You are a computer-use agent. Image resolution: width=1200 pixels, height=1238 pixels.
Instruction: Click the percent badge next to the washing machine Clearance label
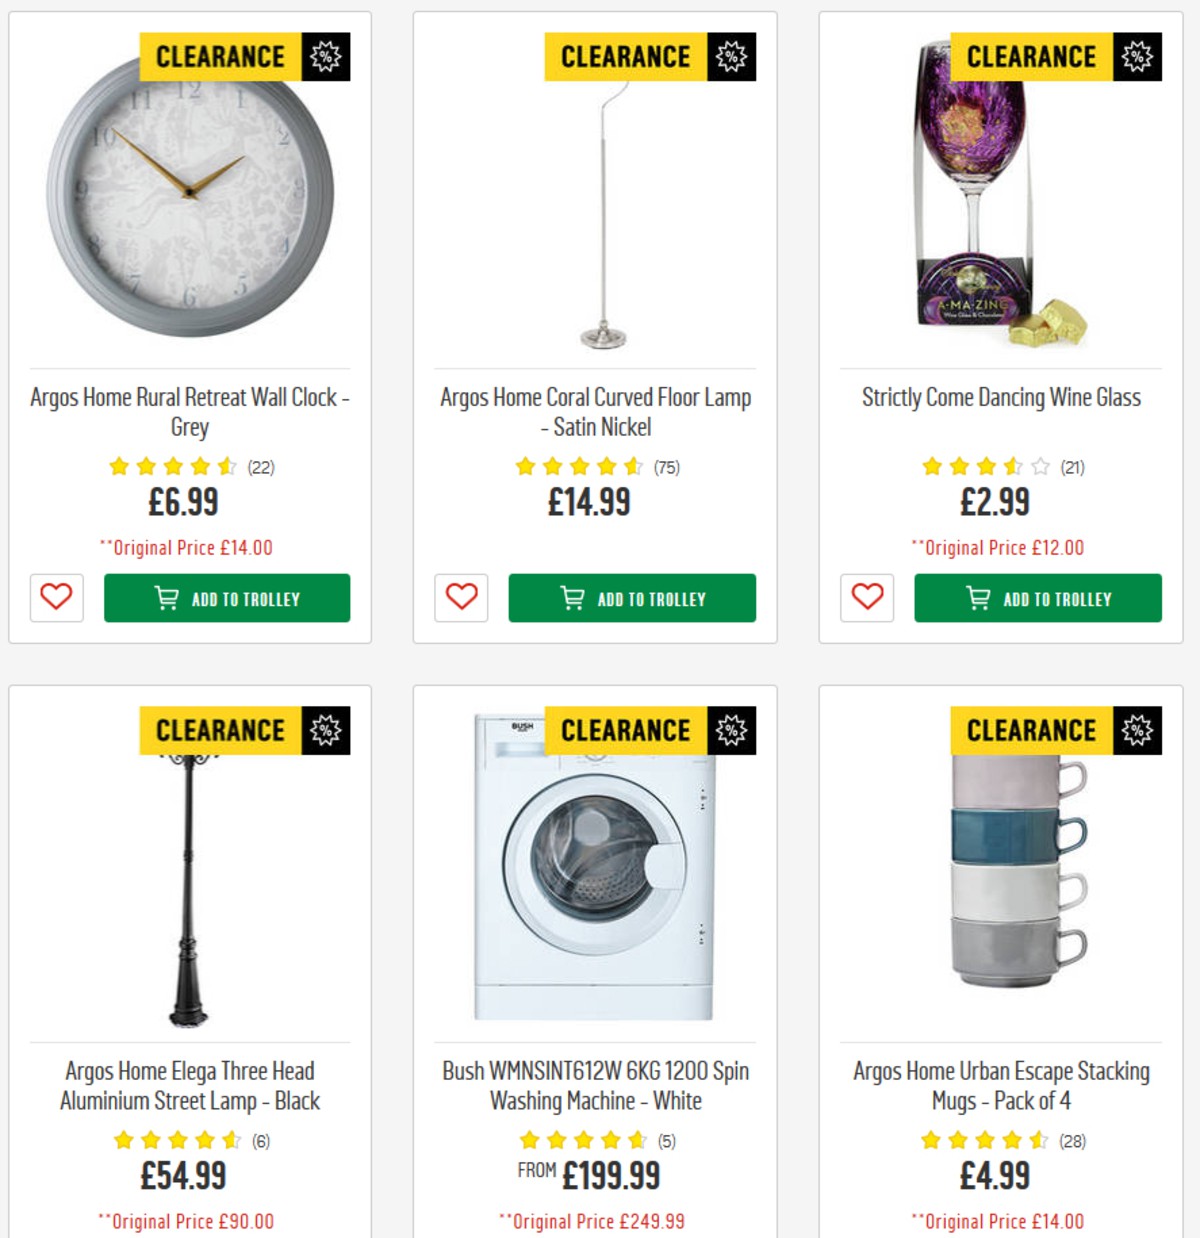pos(733,729)
